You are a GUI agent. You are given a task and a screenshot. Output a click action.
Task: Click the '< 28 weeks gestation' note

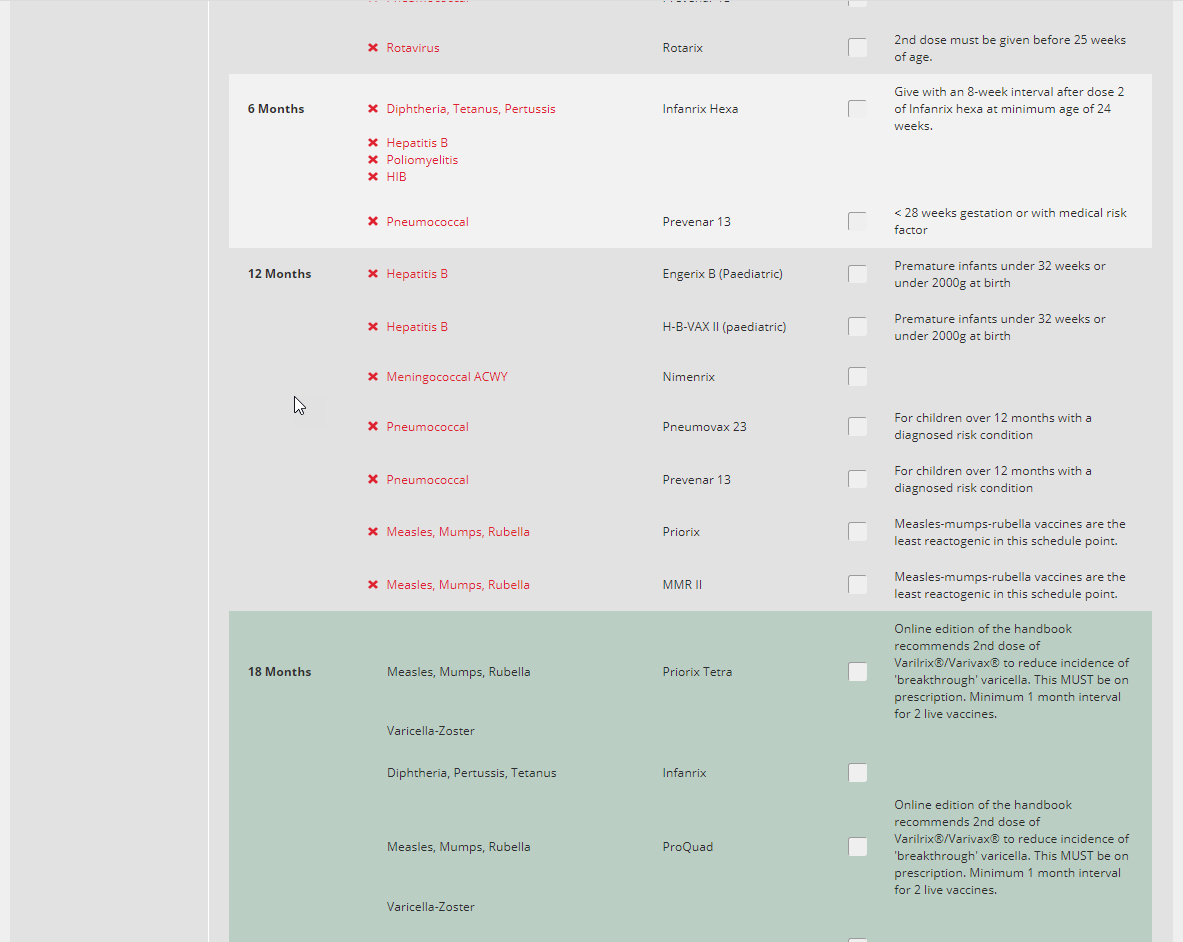coord(1010,222)
